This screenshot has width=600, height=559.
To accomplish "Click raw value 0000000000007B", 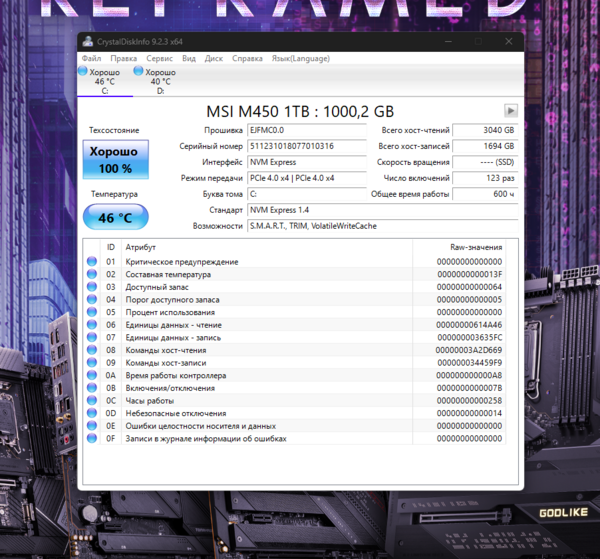I will click(x=470, y=388).
